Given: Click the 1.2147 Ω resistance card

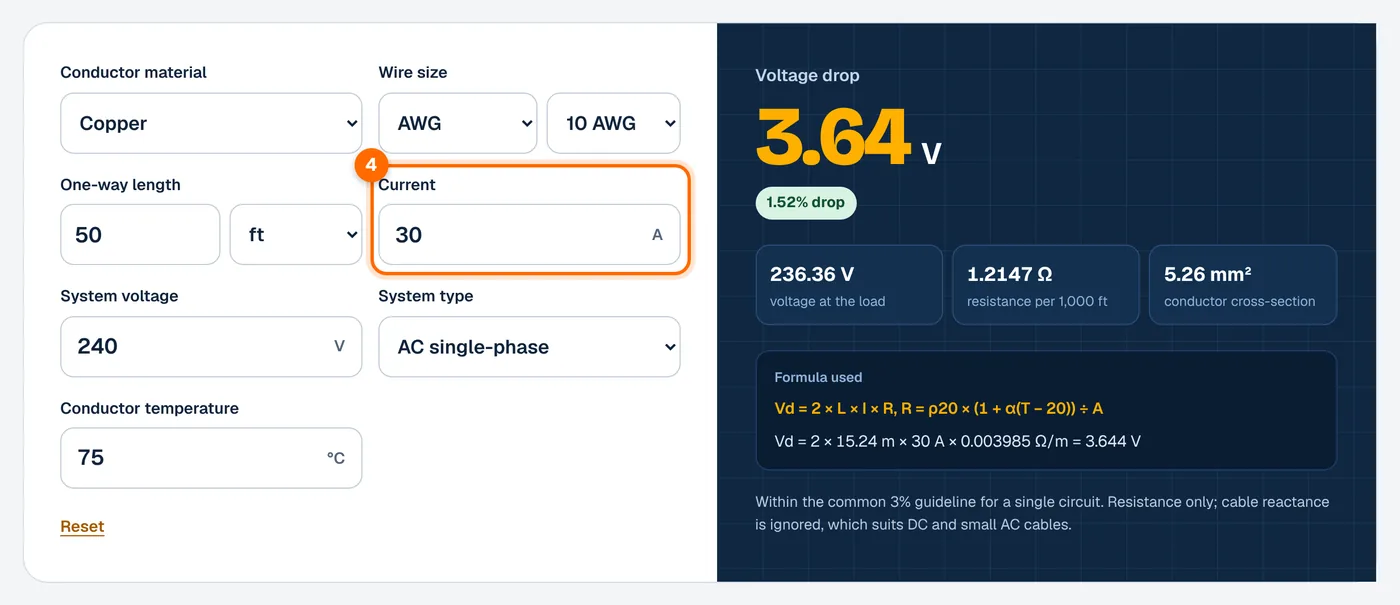Looking at the screenshot, I should (1046, 285).
